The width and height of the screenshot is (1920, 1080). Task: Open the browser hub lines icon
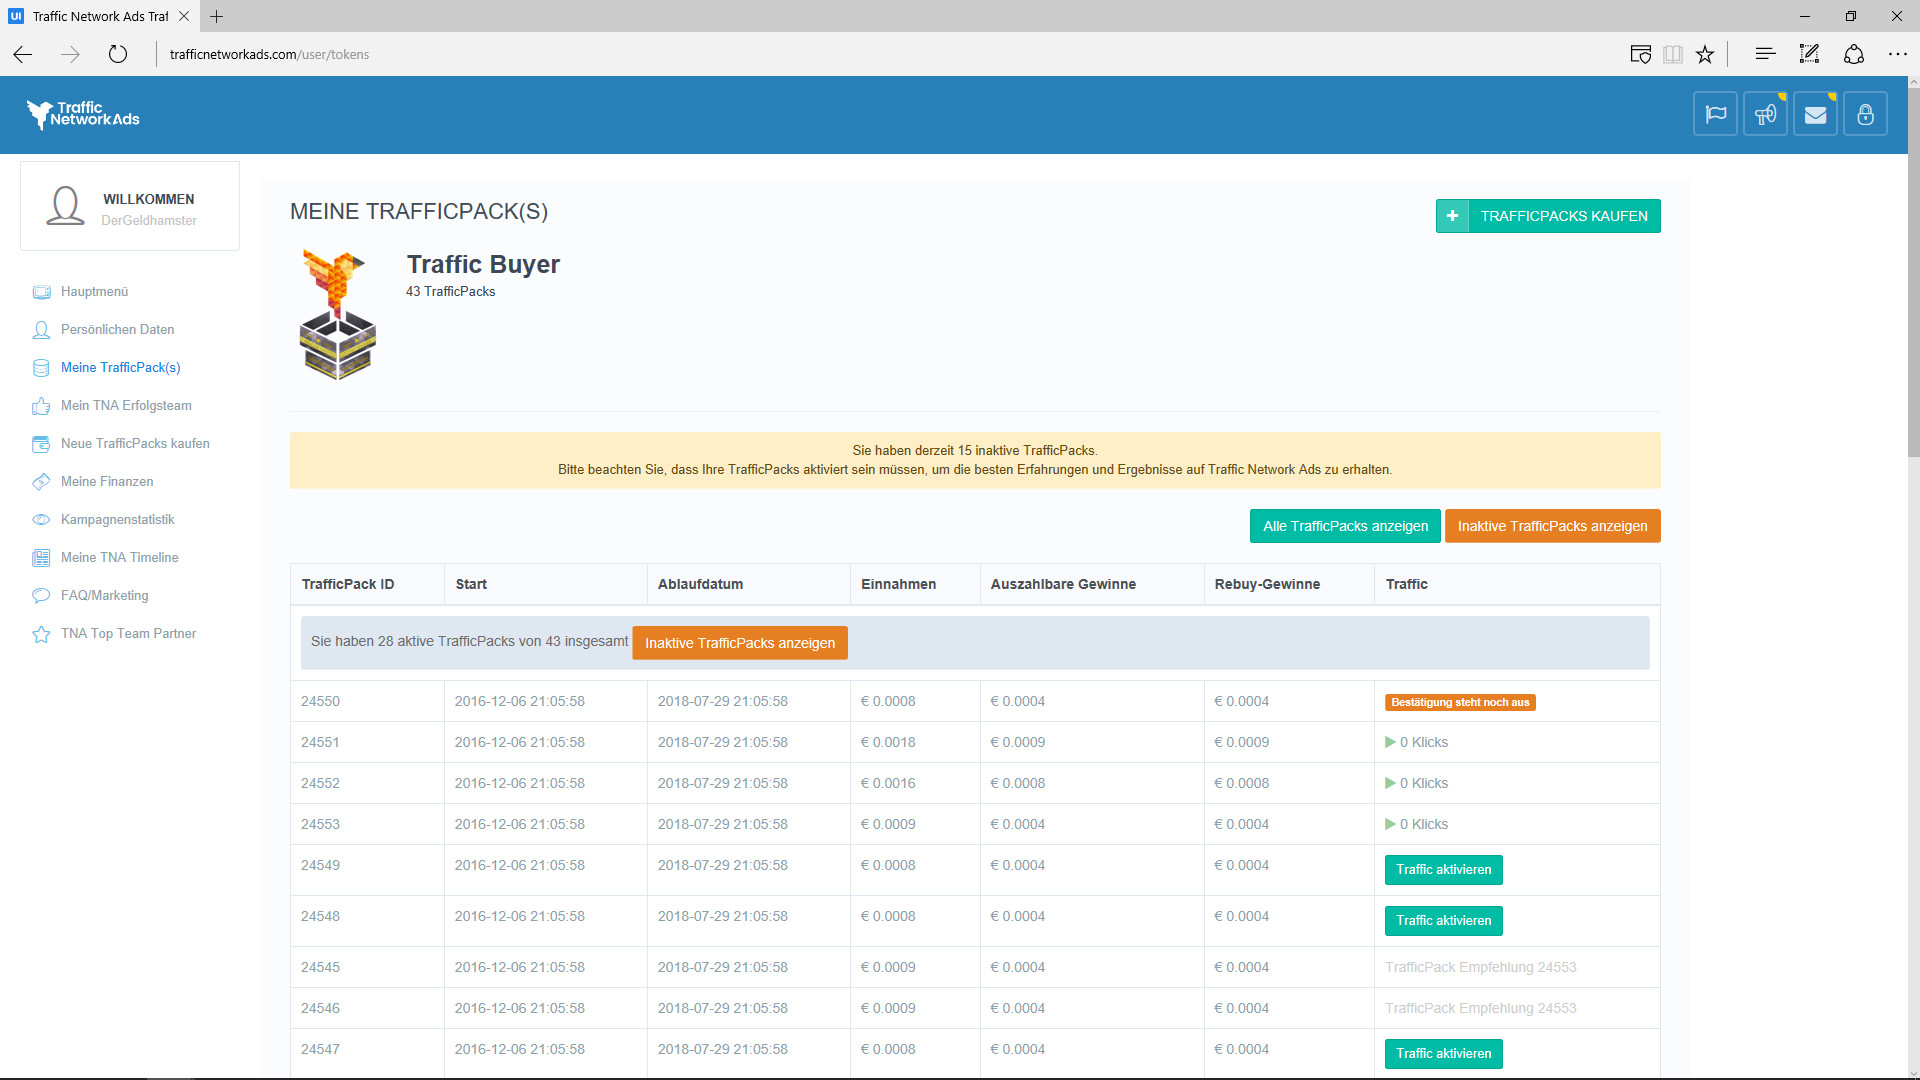pyautogui.click(x=1765, y=54)
